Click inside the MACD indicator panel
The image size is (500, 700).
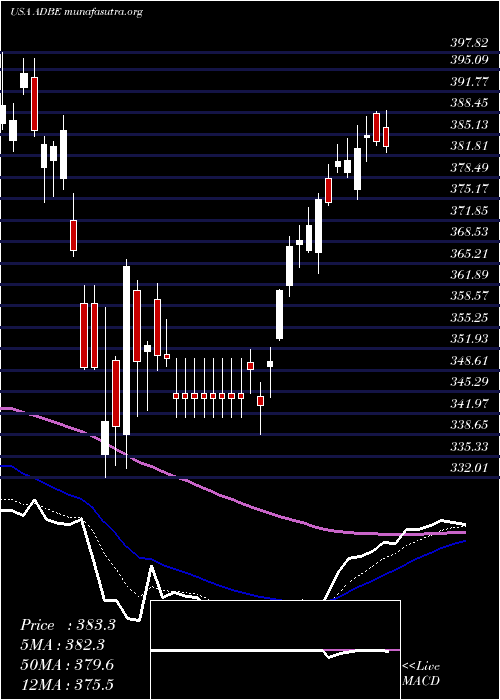coord(275,650)
